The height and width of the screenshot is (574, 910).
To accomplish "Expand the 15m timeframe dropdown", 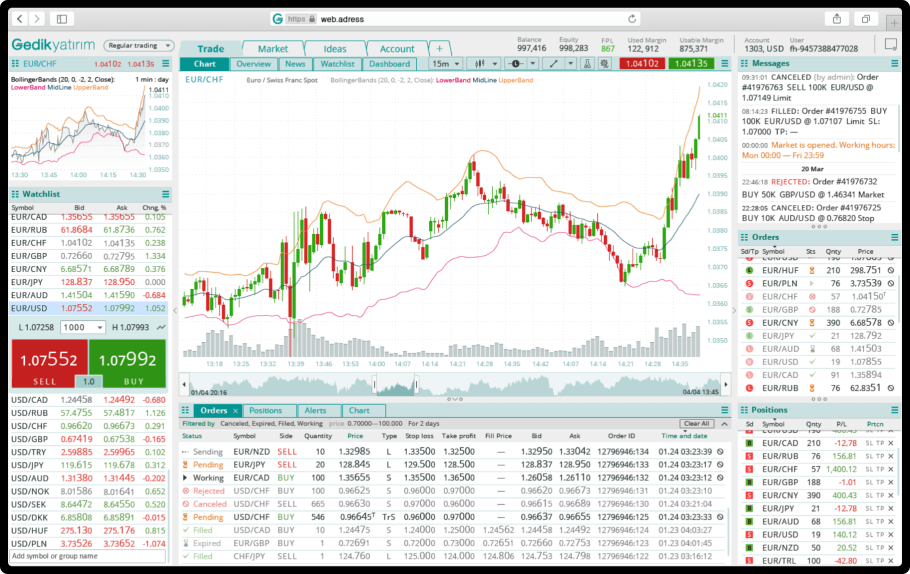I will [444, 64].
